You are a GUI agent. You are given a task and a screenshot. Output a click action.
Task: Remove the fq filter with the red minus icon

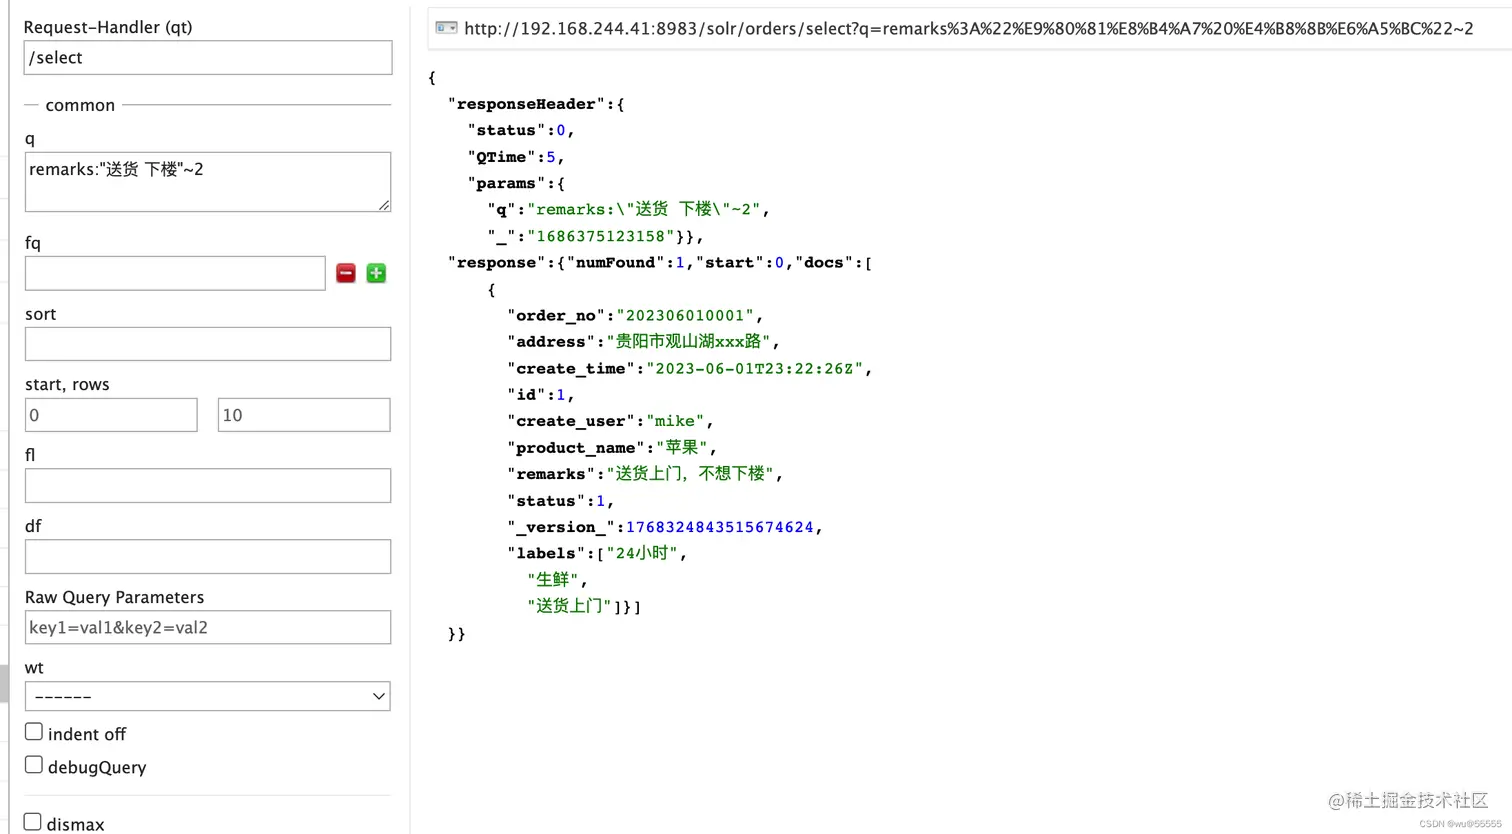click(x=346, y=273)
